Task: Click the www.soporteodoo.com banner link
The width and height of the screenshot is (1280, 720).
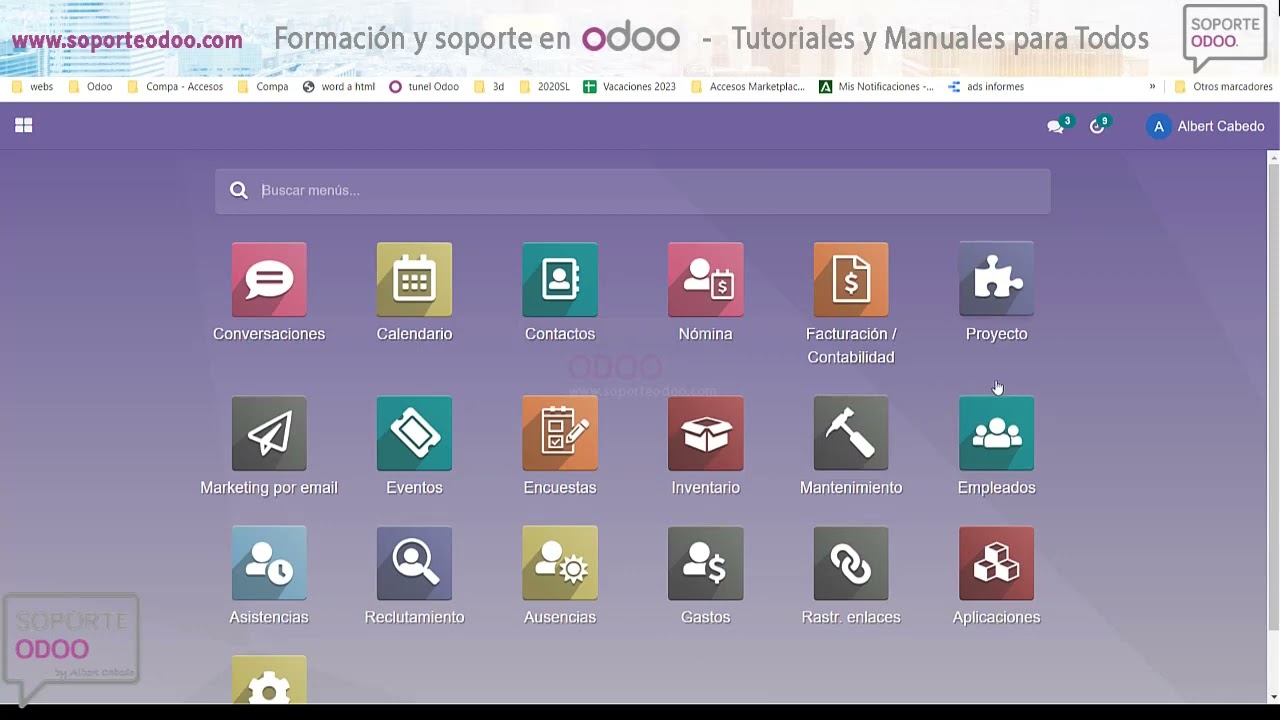Action: tap(127, 41)
